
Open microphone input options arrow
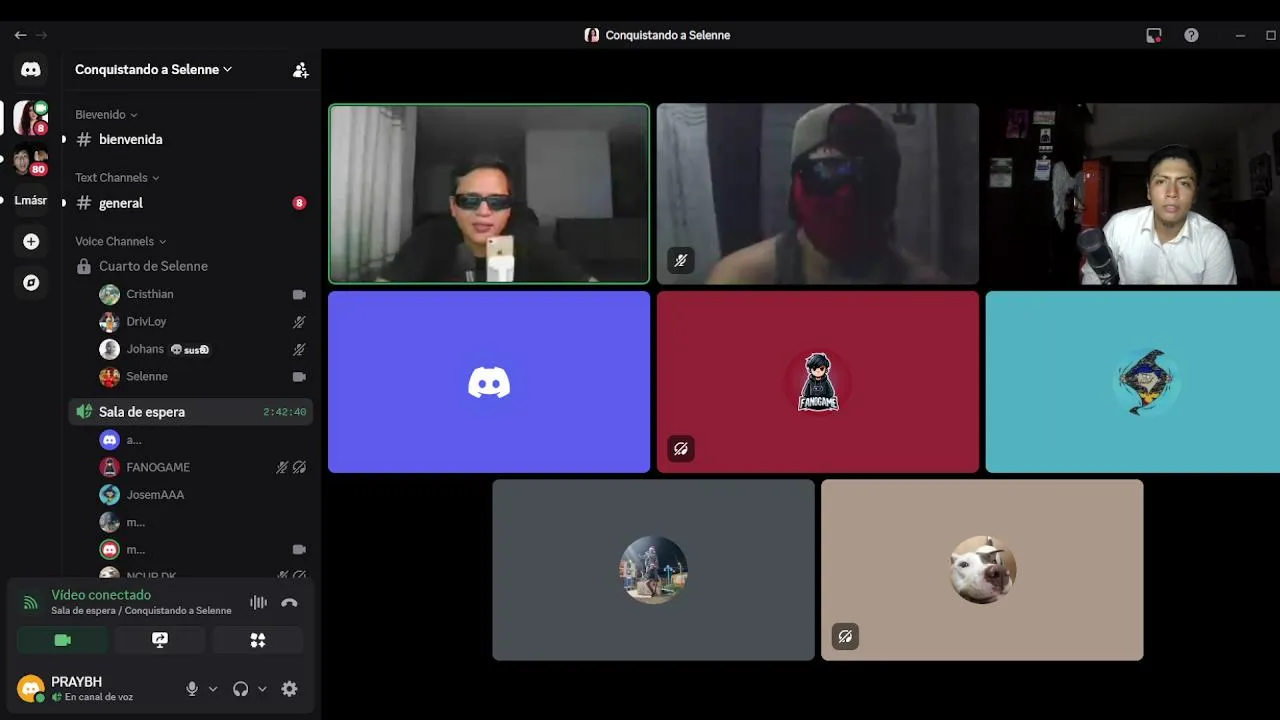point(212,689)
